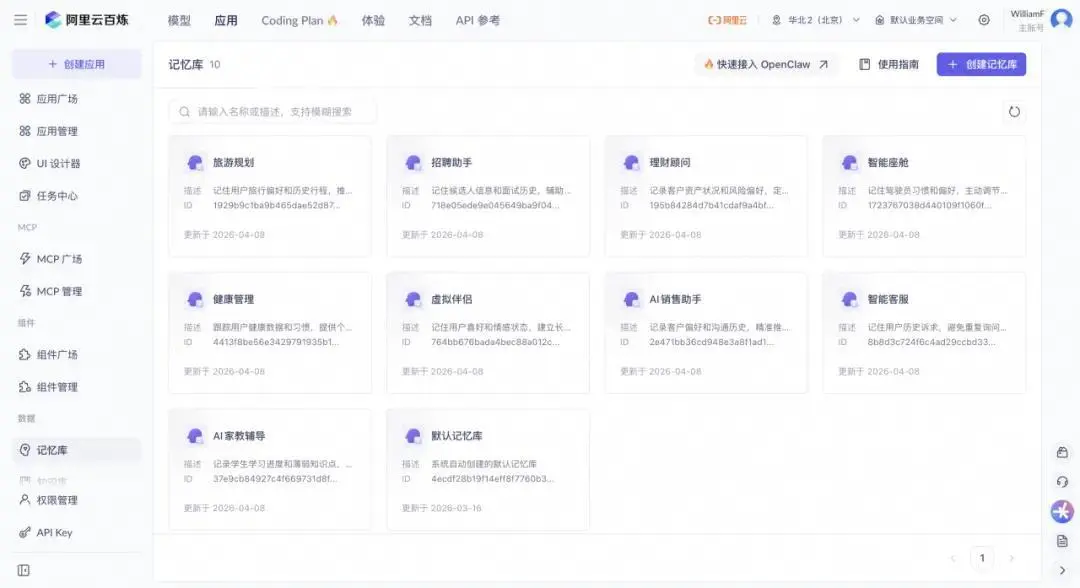The image size is (1080, 588).
Task: Open the 旅游规划 memory card
Action: (269, 196)
